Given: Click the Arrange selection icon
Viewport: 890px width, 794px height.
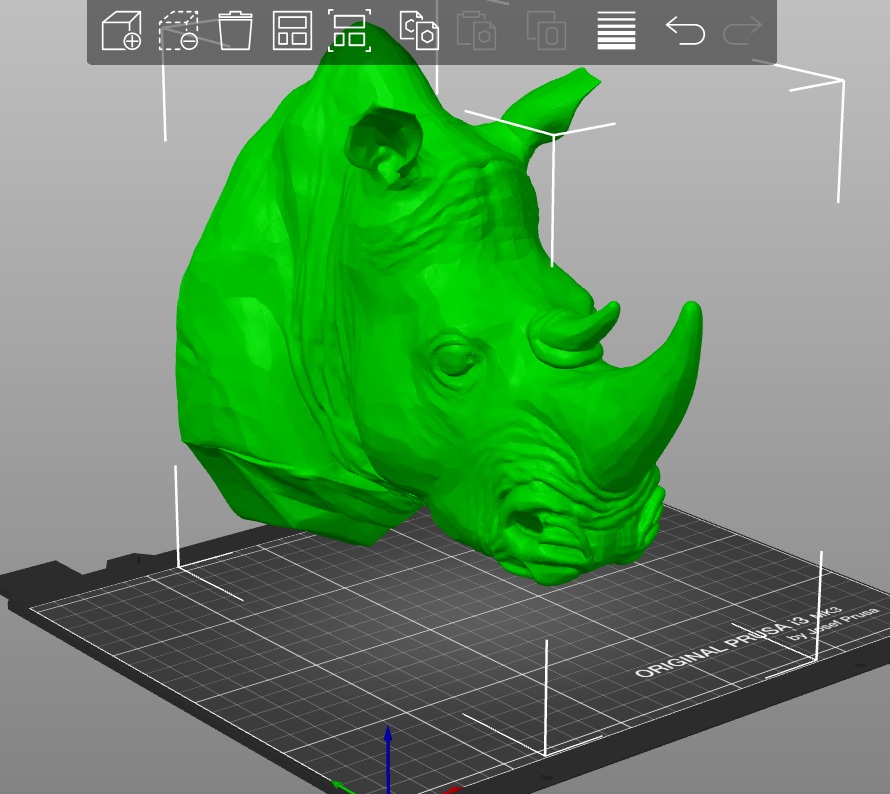Looking at the screenshot, I should [x=350, y=31].
